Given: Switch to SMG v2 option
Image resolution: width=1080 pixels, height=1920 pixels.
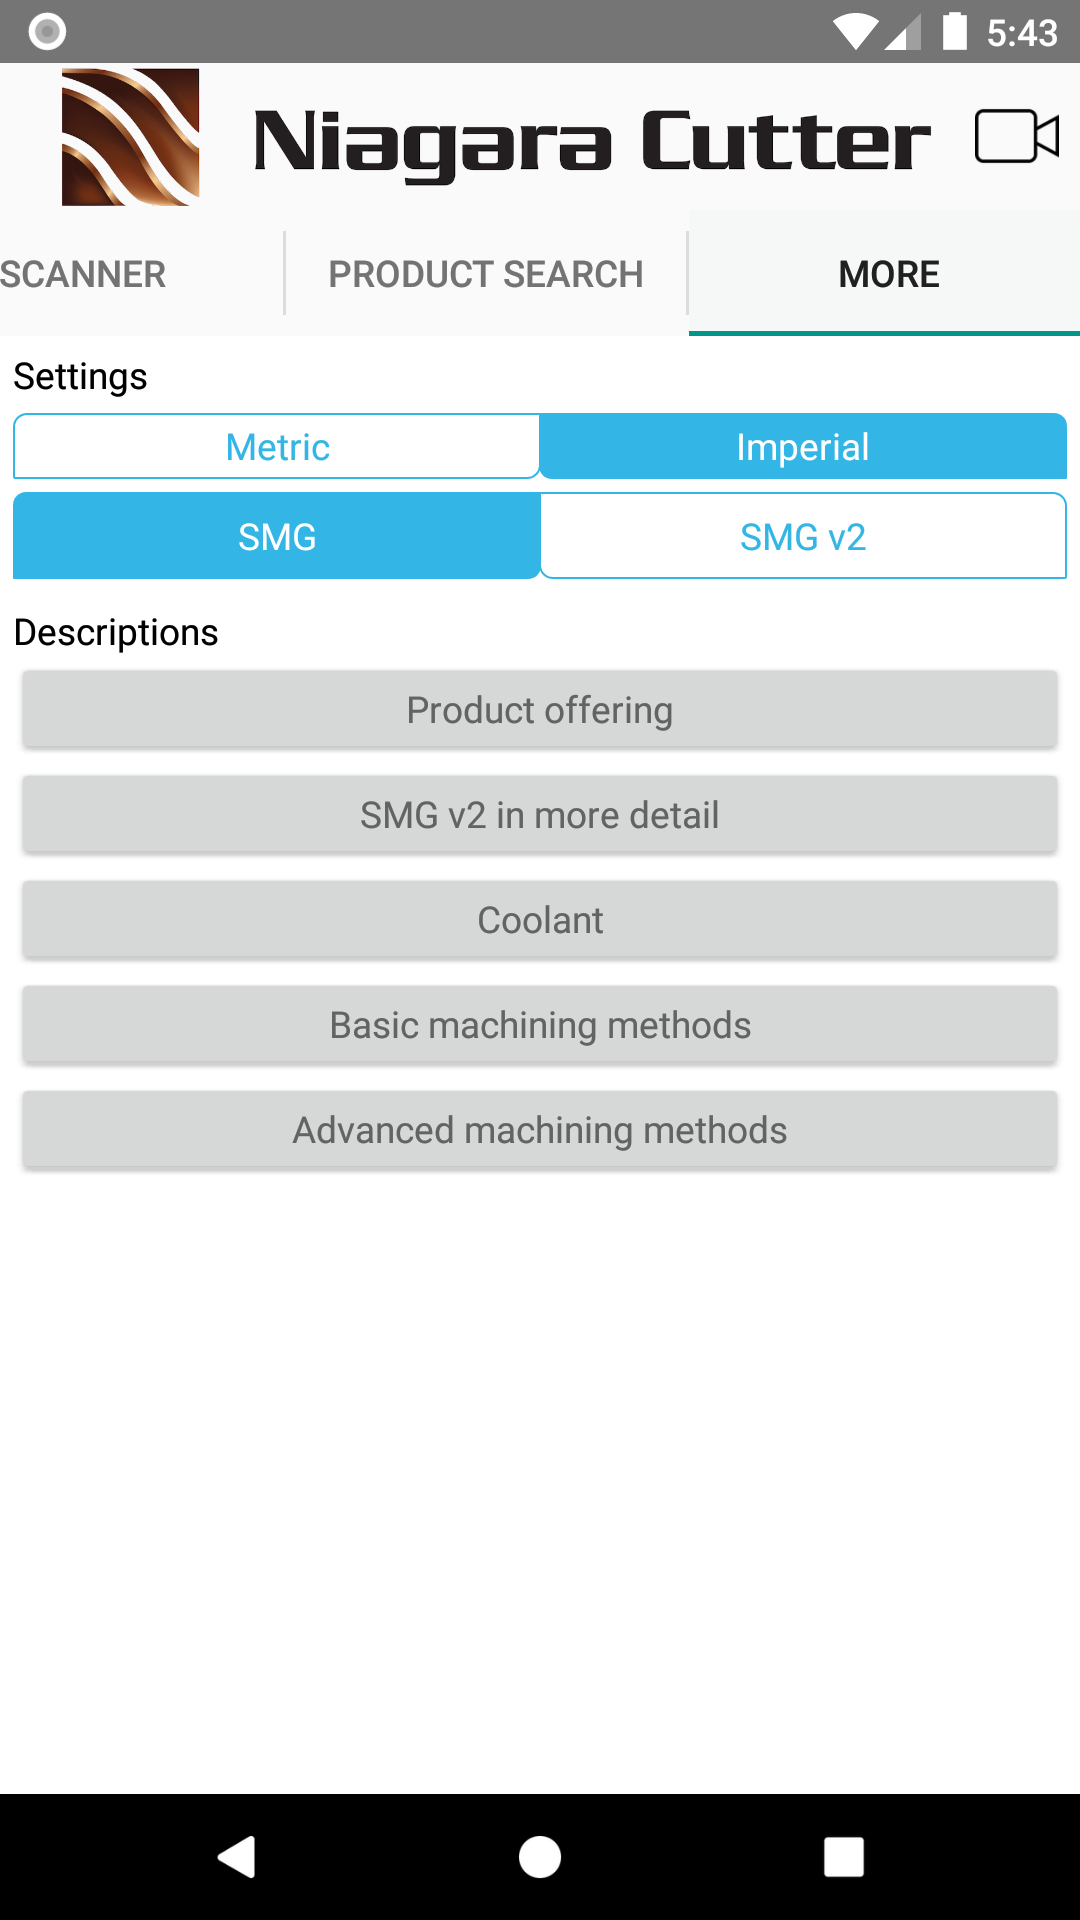Looking at the screenshot, I should click(803, 536).
